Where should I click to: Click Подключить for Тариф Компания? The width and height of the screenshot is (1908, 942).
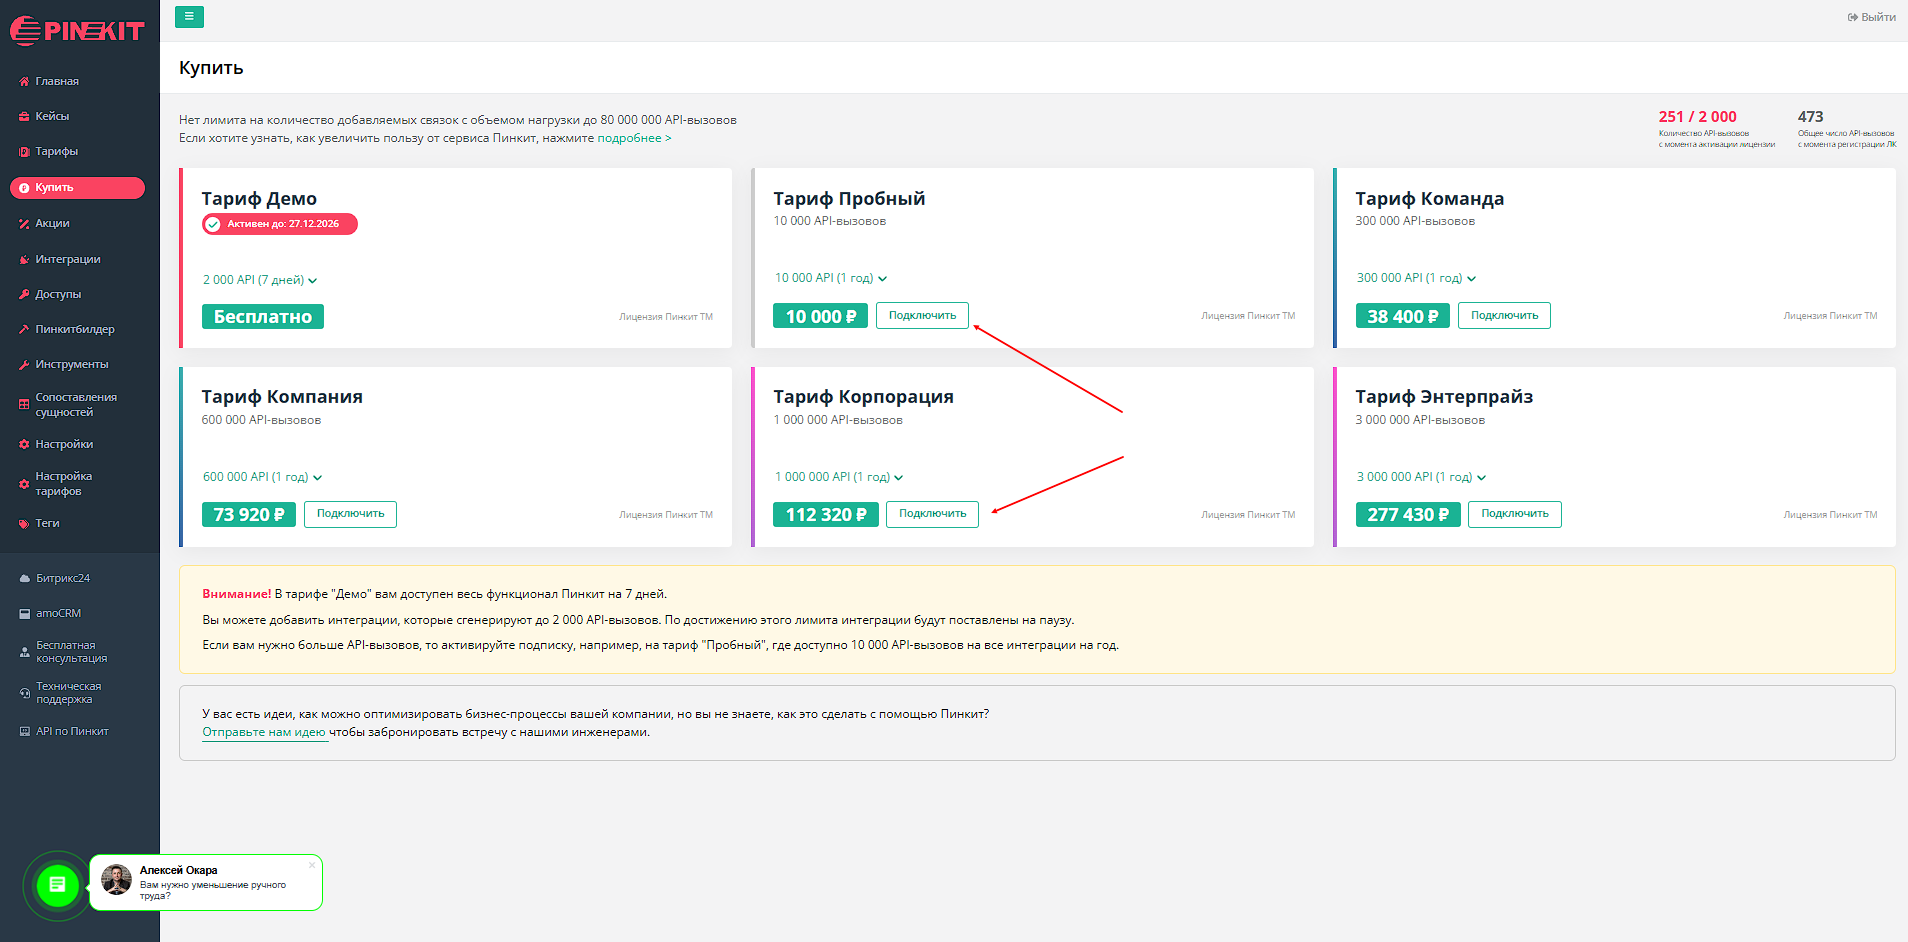(350, 514)
